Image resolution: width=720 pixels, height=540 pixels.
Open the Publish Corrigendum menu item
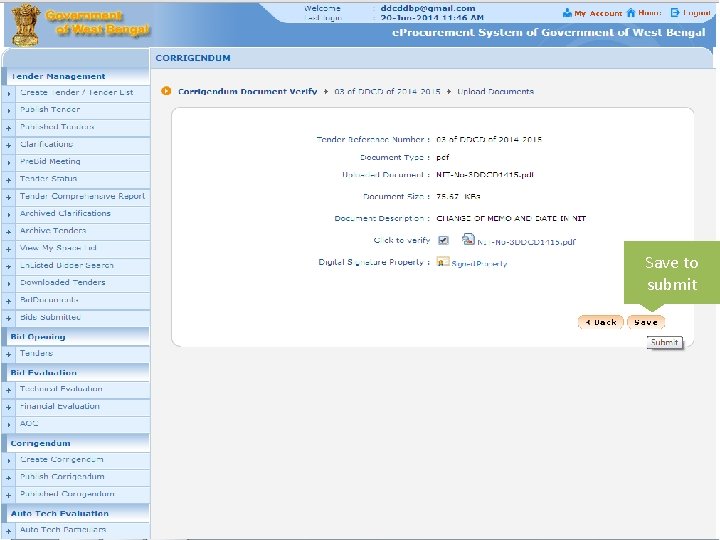tap(62, 477)
